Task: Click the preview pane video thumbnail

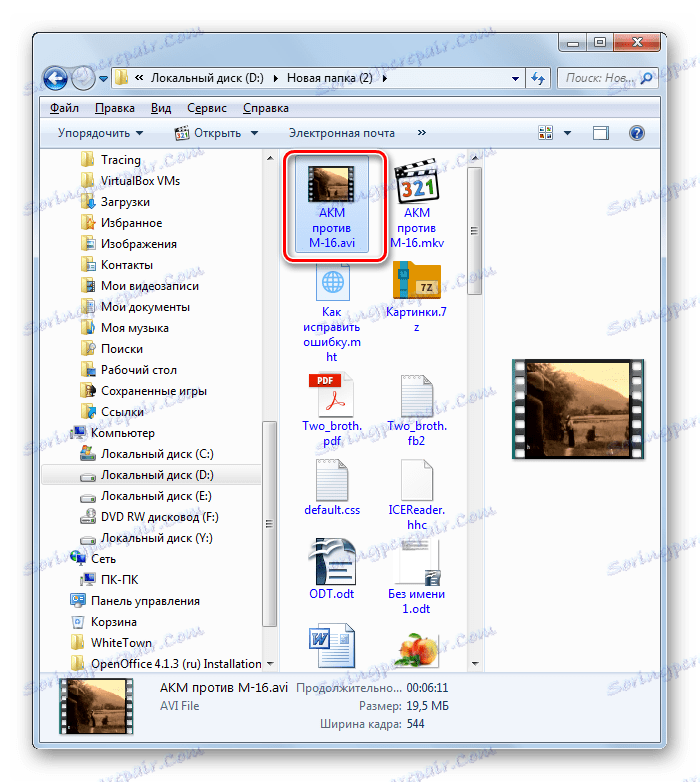Action: [578, 409]
